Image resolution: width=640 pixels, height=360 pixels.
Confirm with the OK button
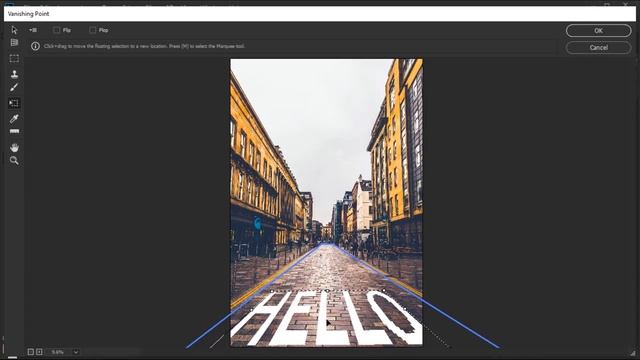(598, 31)
